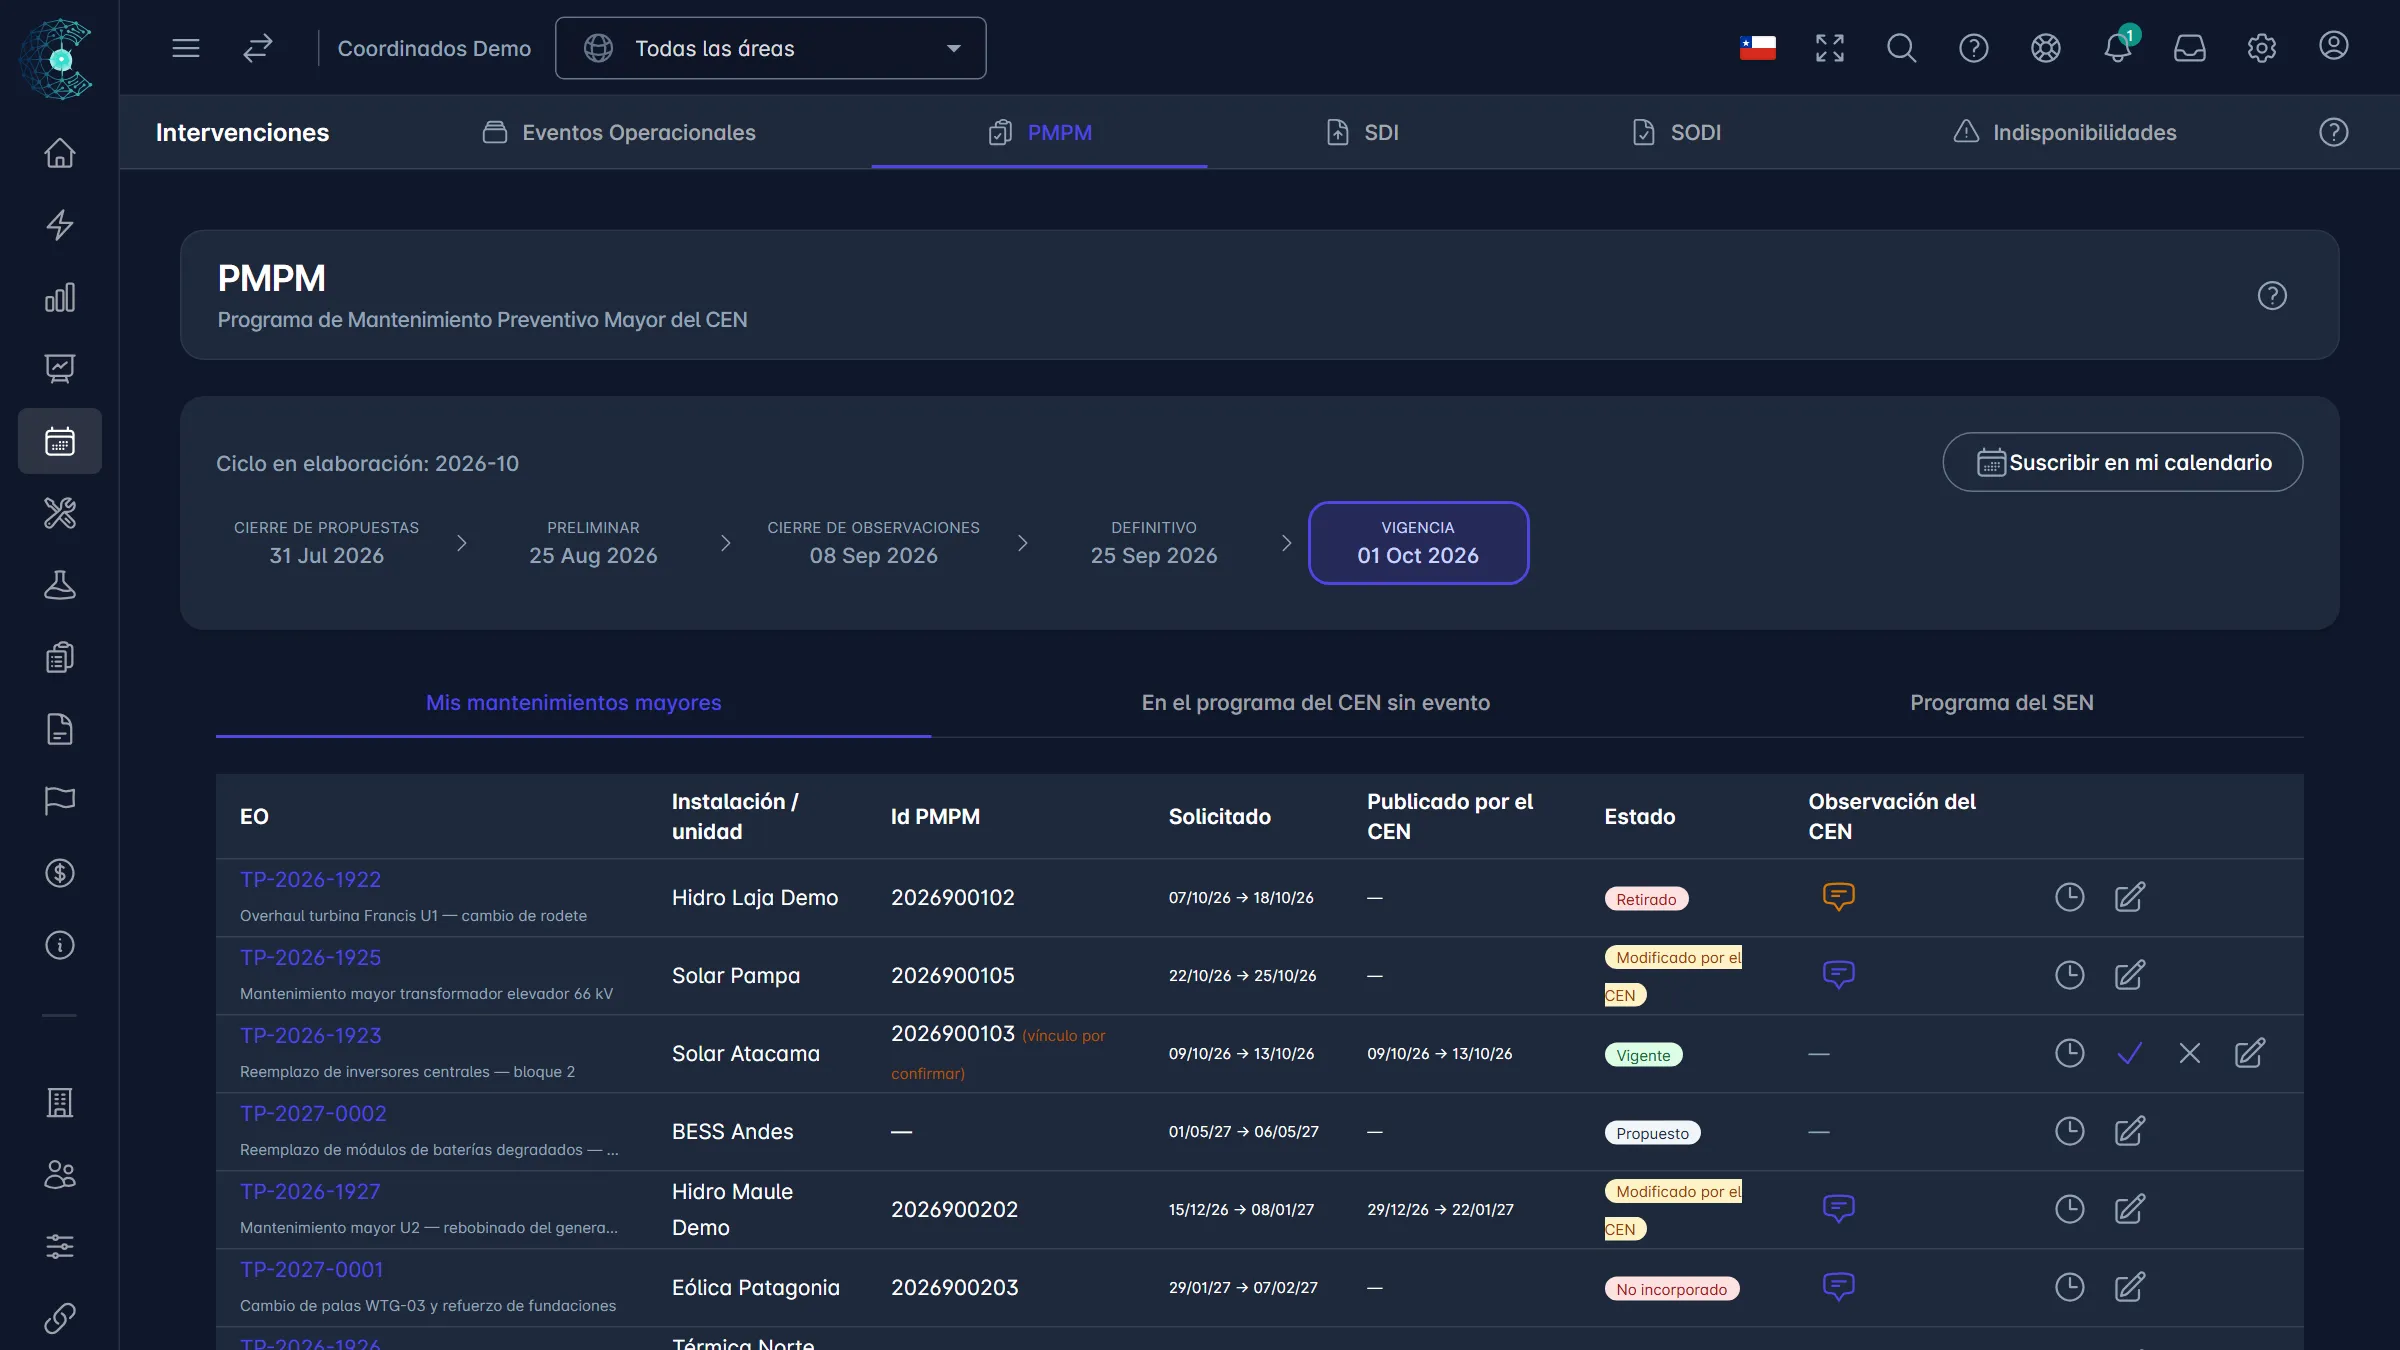Go to home in sidebar
Screen dimensions: 2400x1350
pos(60,153)
